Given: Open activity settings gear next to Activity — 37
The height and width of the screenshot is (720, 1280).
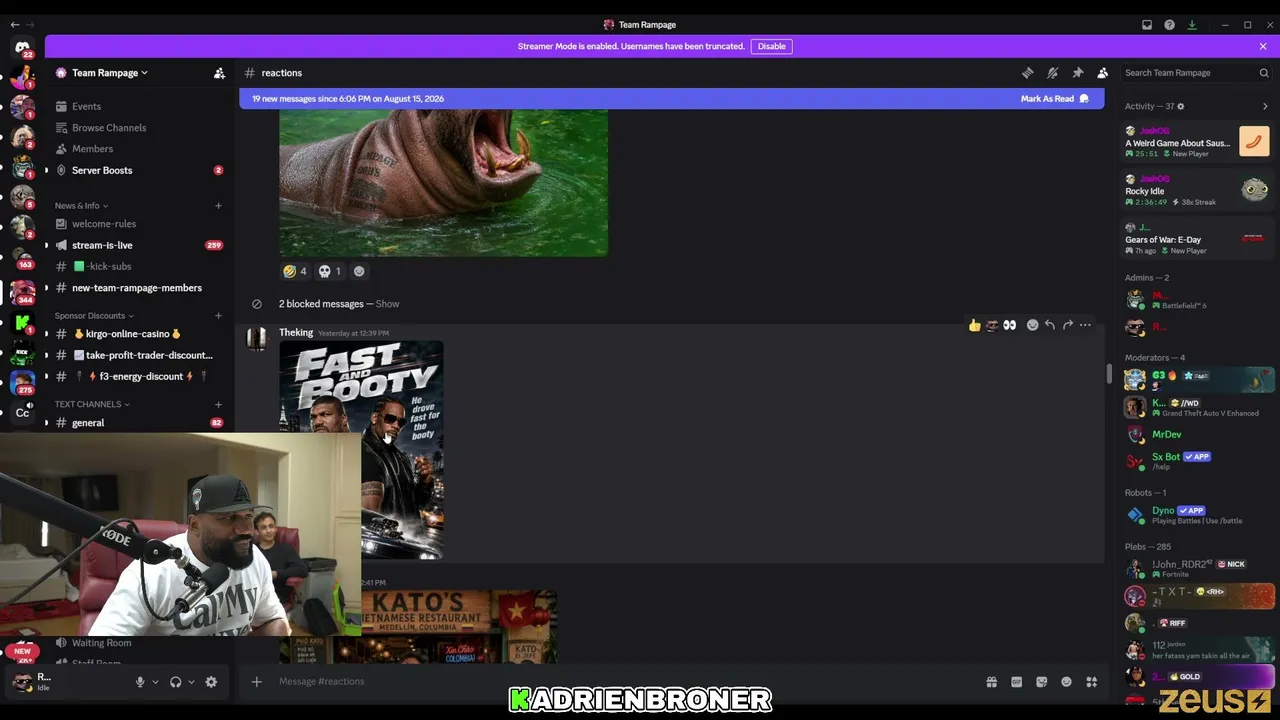Looking at the screenshot, I should point(1181,106).
